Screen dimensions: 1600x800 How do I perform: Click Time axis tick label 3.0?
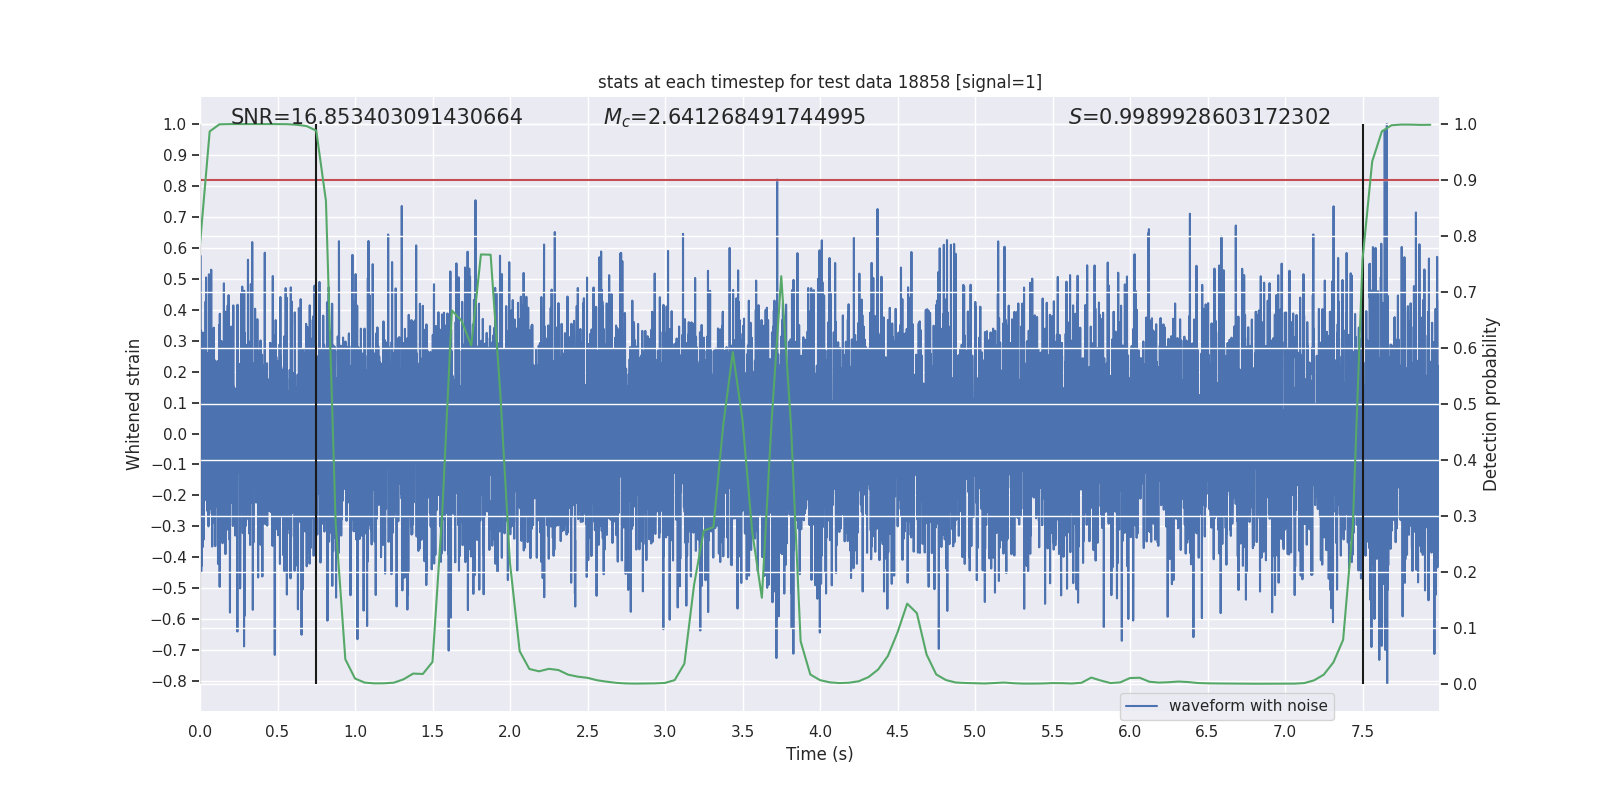click(665, 731)
